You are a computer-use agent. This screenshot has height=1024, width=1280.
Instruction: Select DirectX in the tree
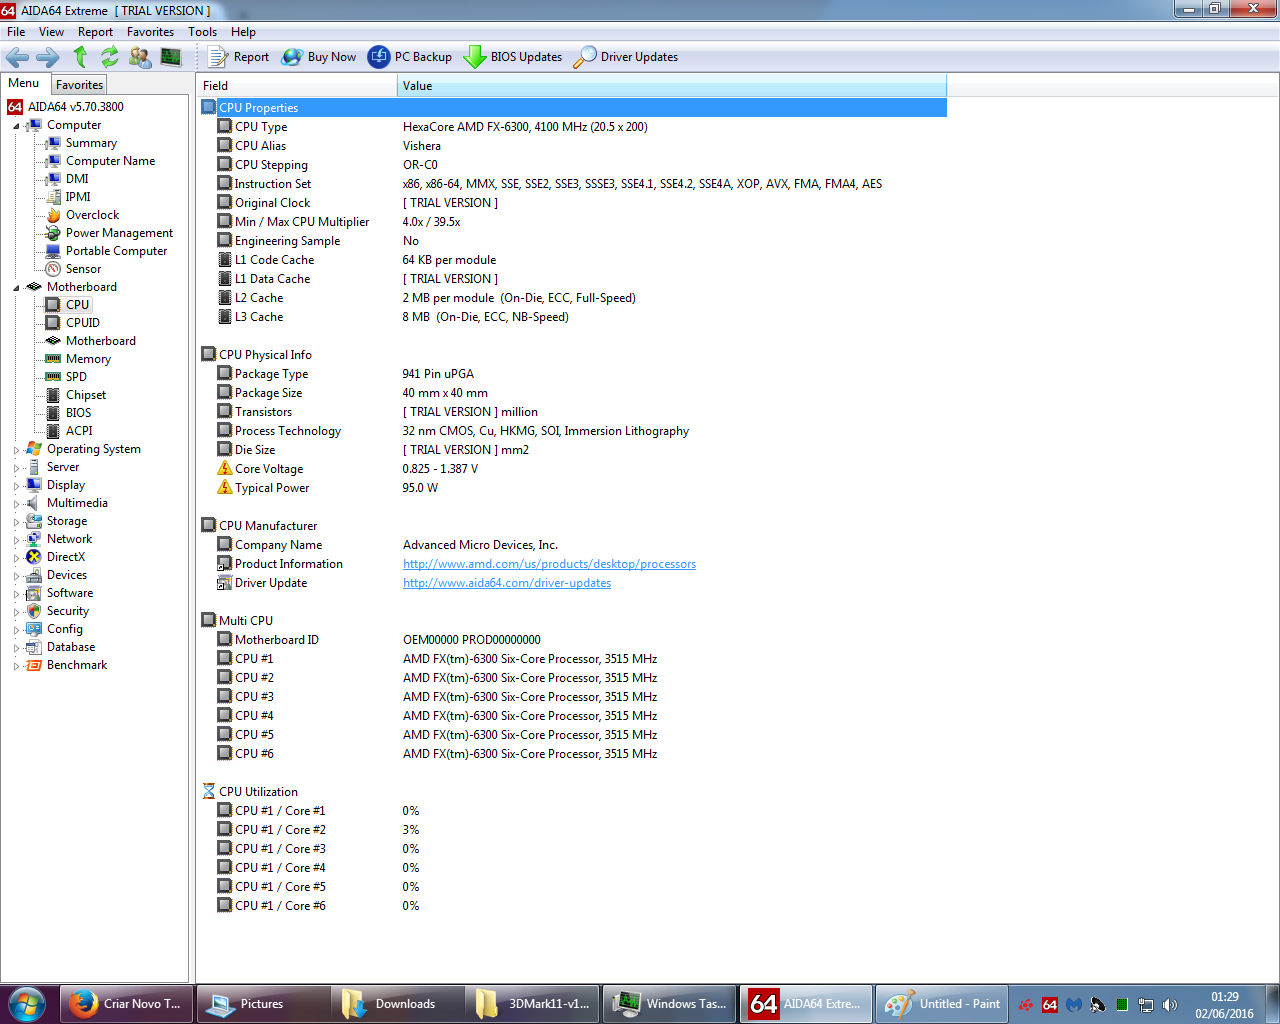tap(66, 557)
